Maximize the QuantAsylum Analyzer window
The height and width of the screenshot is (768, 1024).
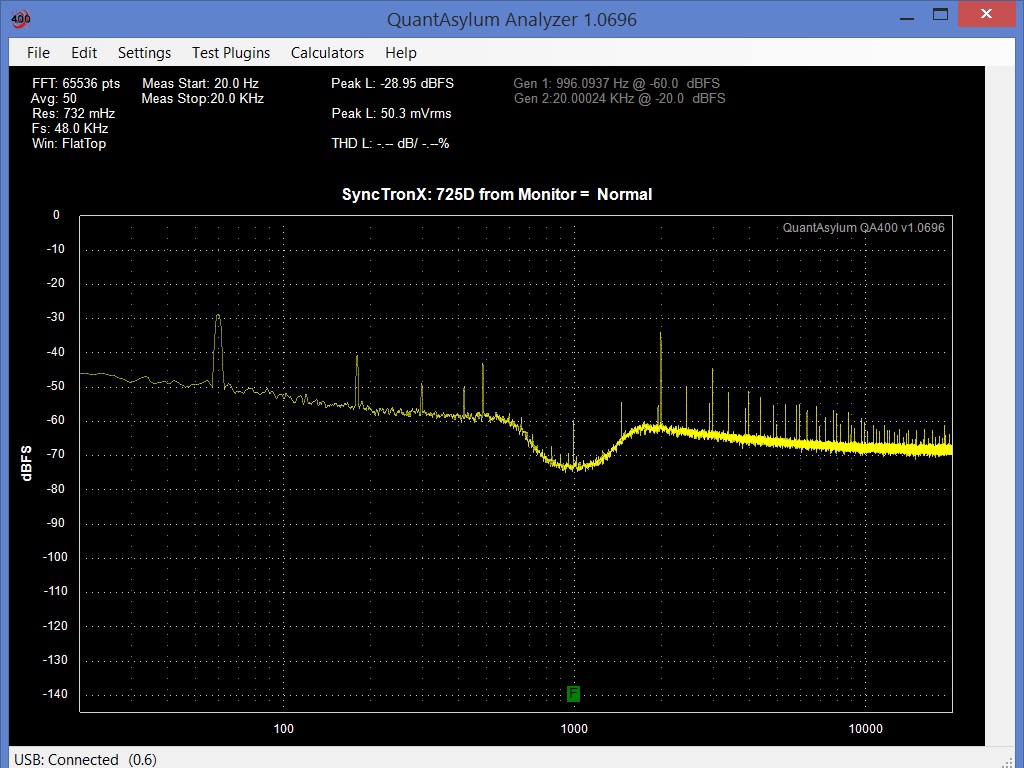pyautogui.click(x=940, y=15)
